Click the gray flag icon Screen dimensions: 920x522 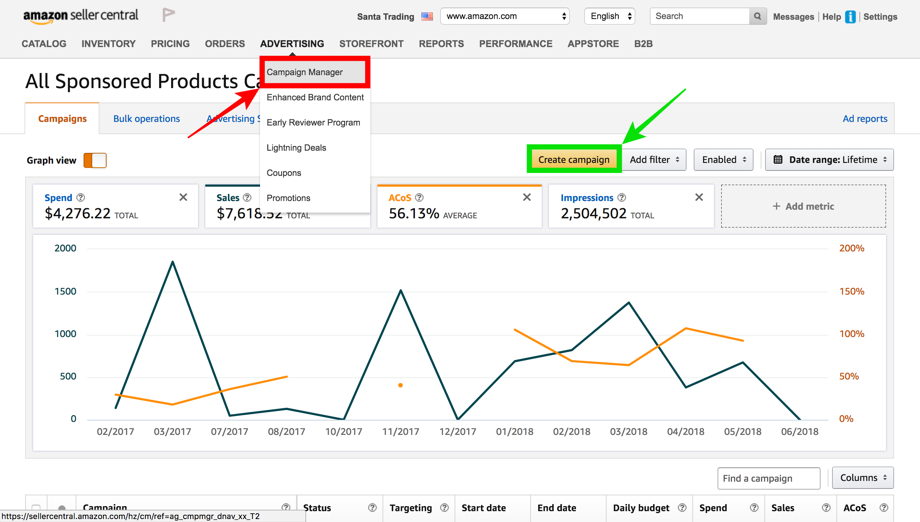tap(168, 15)
